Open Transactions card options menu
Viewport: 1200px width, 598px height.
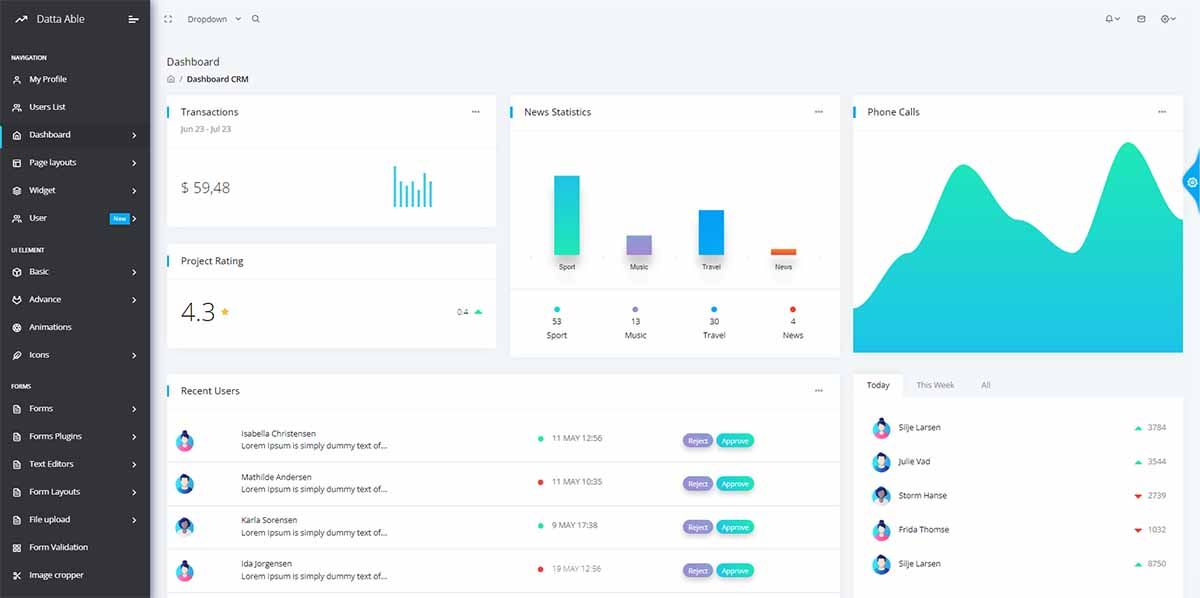pyautogui.click(x=476, y=112)
